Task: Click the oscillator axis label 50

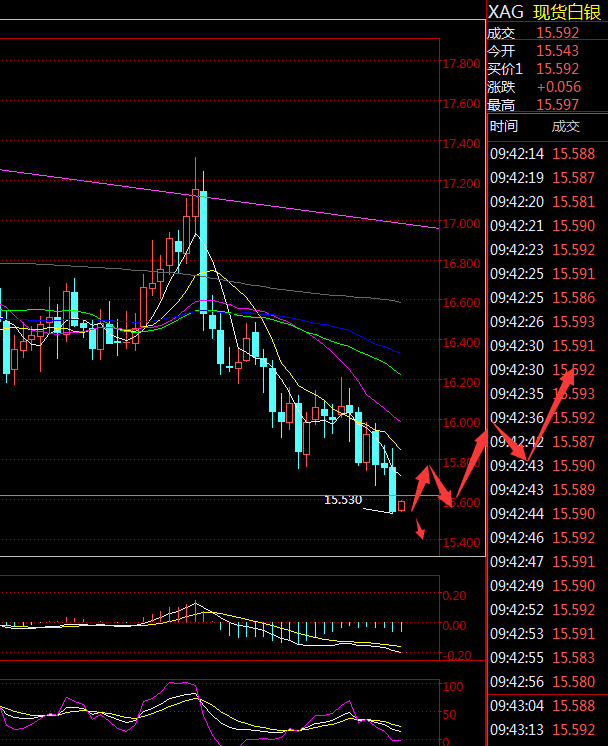Action: pos(450,715)
